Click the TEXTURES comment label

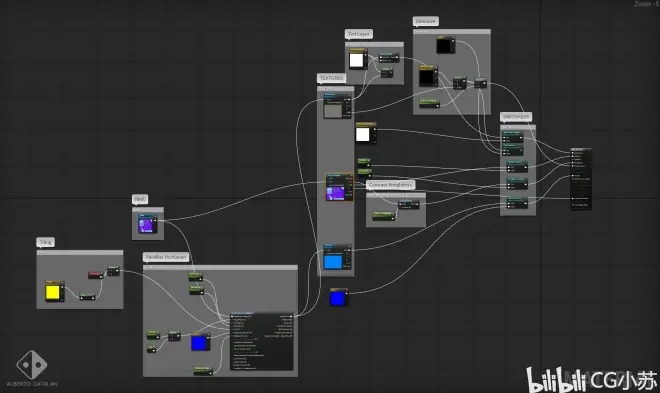(332, 78)
